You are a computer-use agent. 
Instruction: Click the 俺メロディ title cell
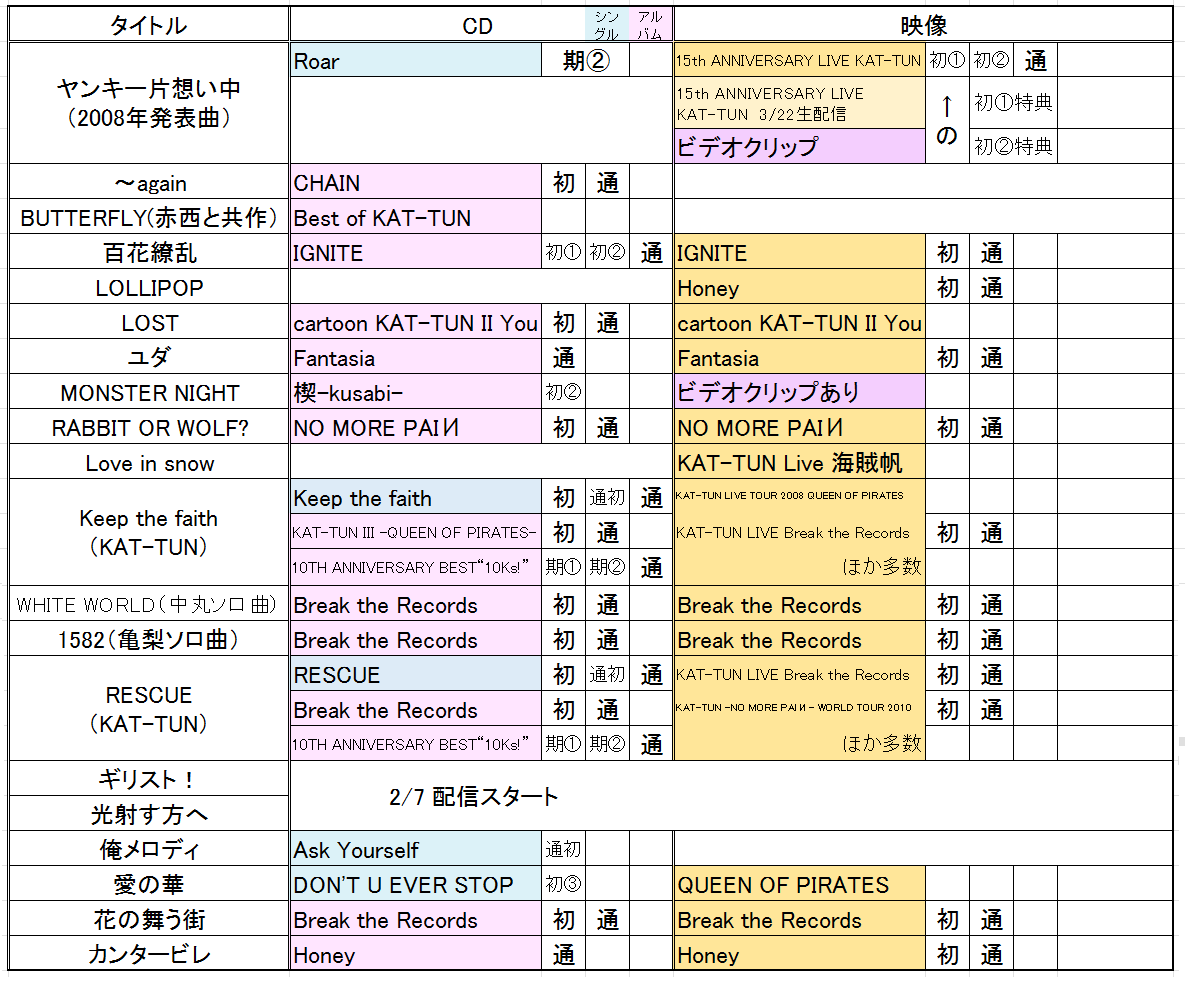click(x=149, y=849)
